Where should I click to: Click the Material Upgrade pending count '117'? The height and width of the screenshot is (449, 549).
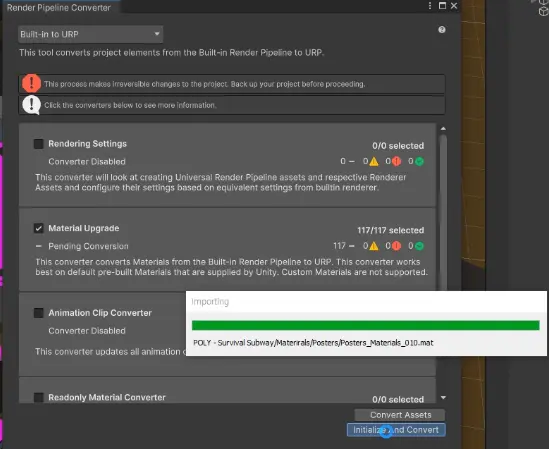[339, 246]
